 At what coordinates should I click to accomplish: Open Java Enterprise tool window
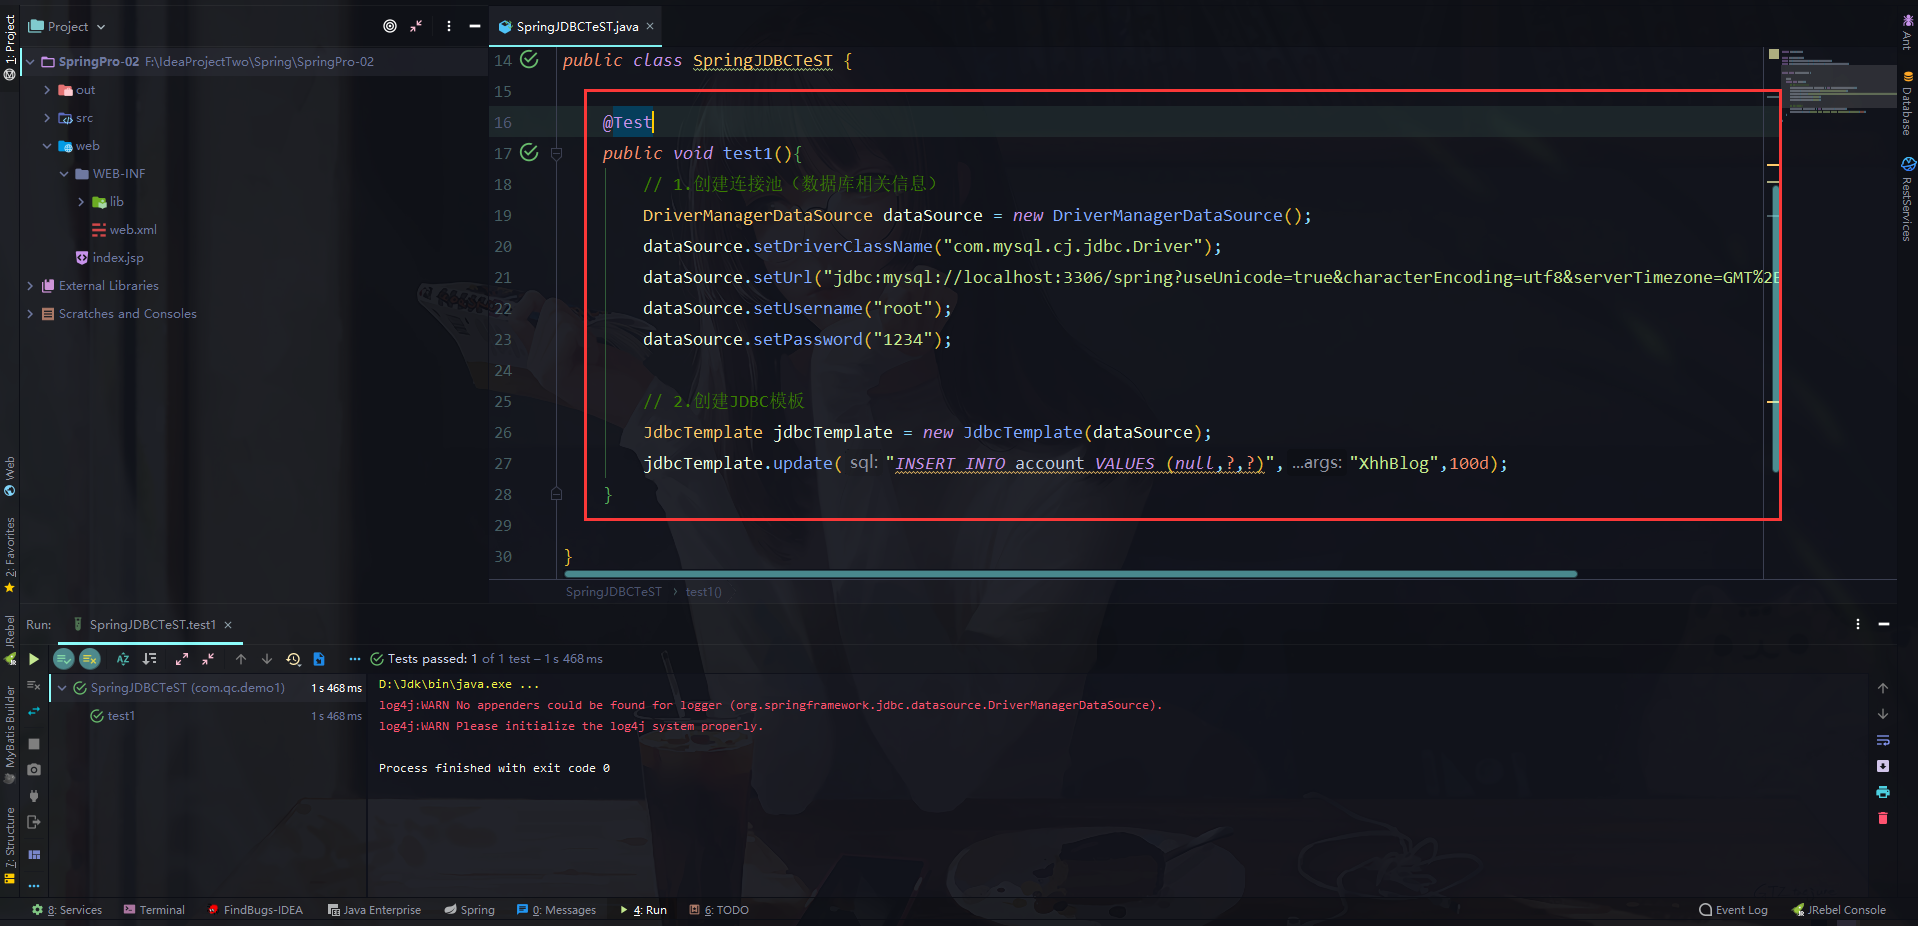374,910
